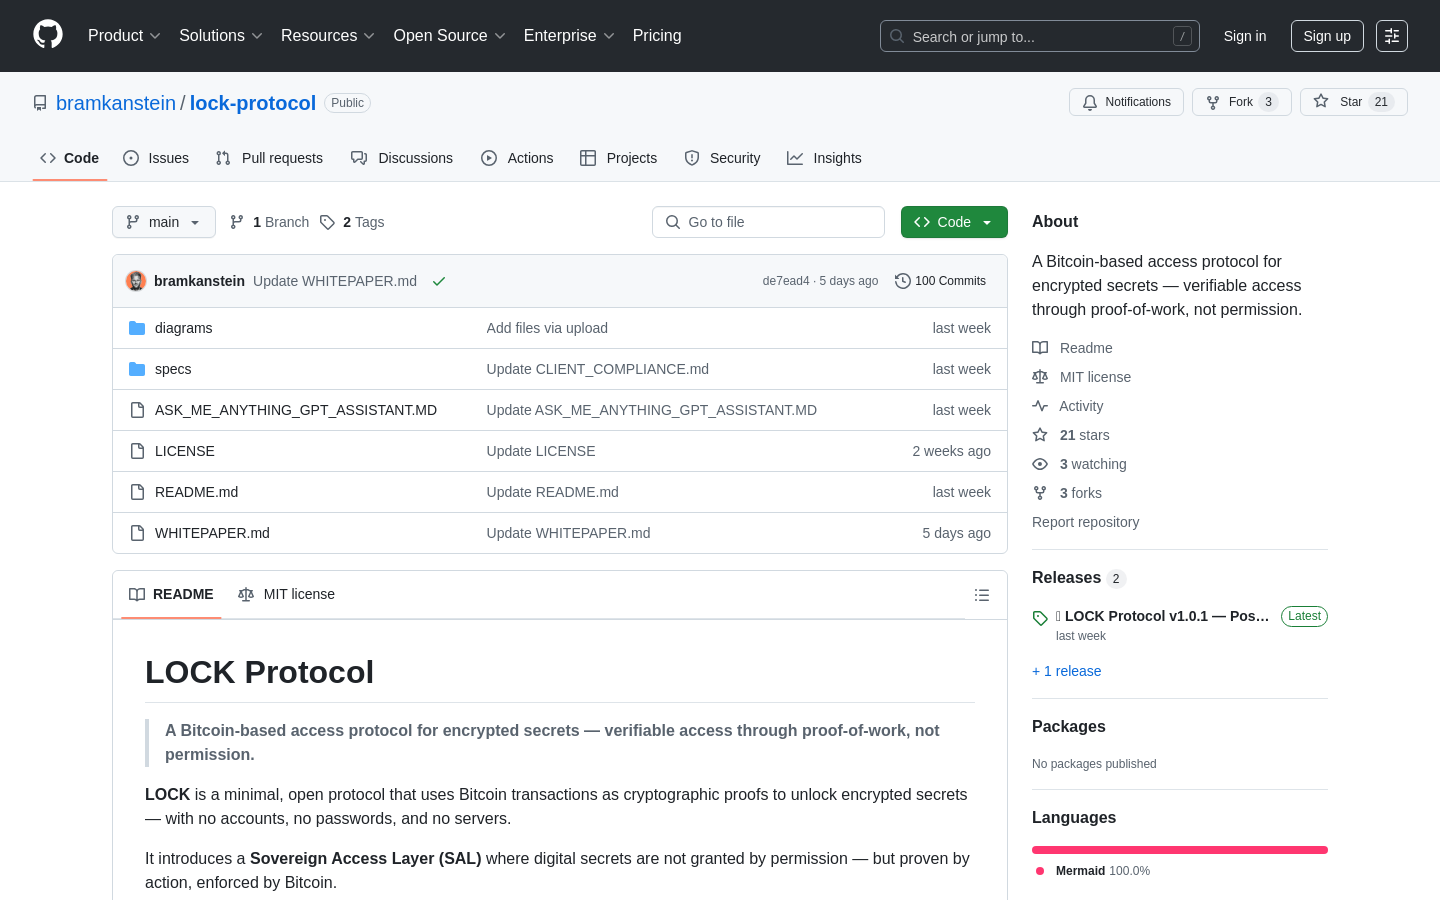Click the specs folder icon
This screenshot has width=1440, height=900.
coord(137,369)
